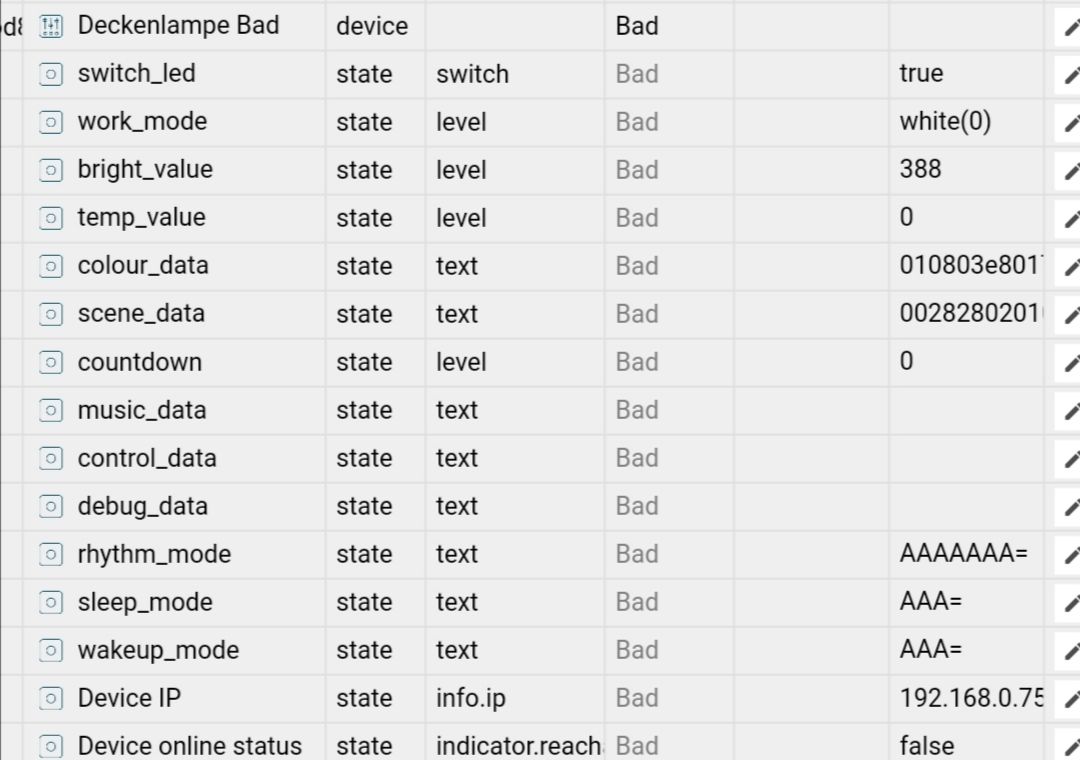Edit the work_mode row with the pencil icon
1080x760 pixels.
pyautogui.click(x=1071, y=123)
